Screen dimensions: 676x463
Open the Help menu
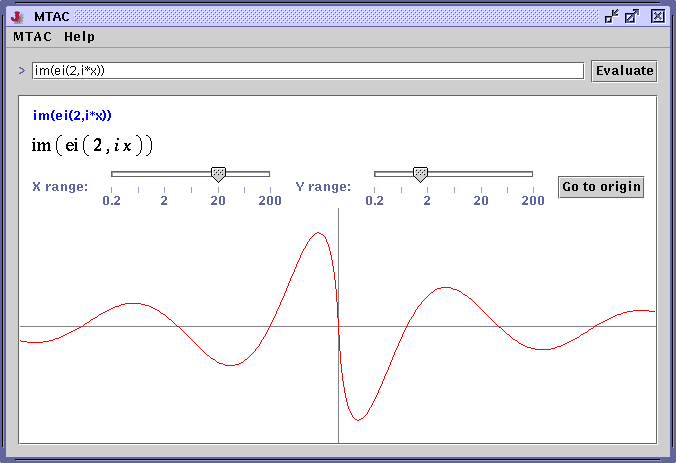click(x=79, y=37)
